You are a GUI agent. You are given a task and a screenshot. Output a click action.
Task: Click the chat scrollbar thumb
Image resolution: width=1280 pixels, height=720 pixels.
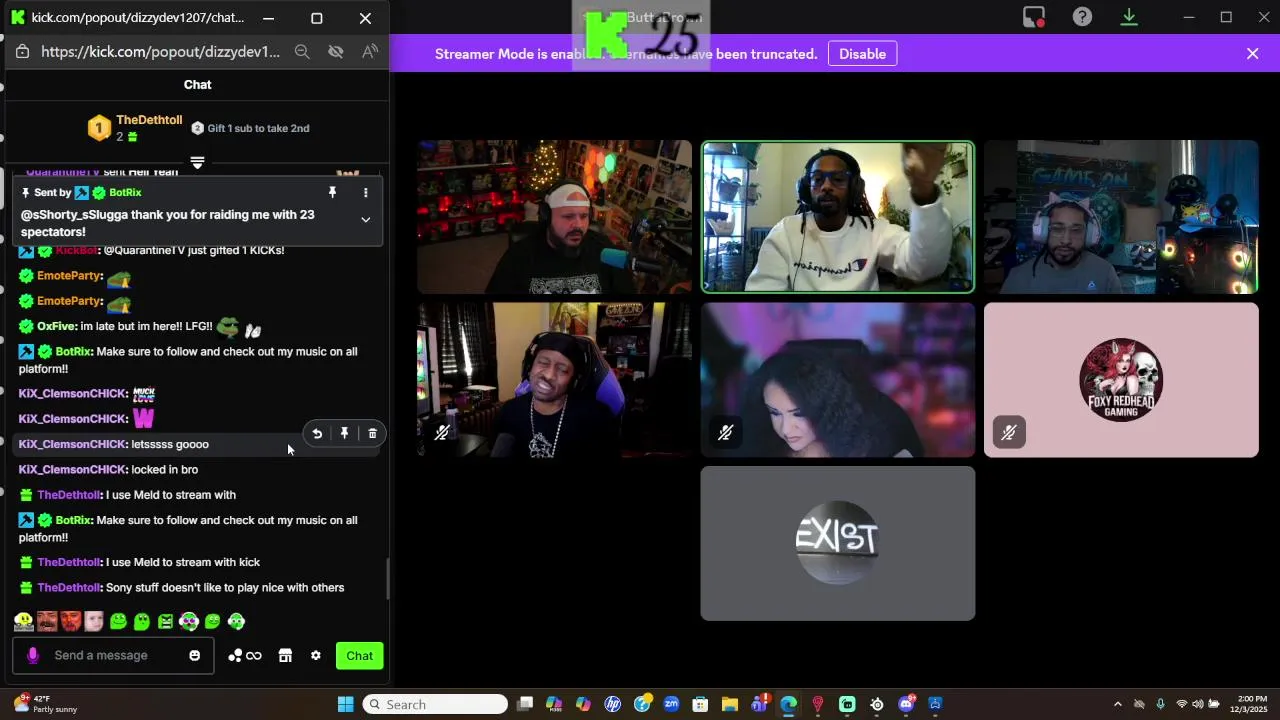(x=388, y=579)
